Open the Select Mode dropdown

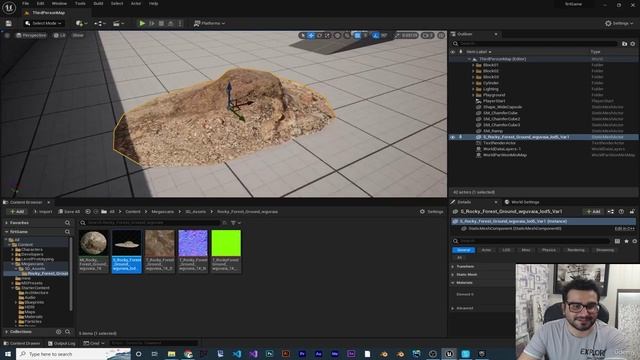[x=44, y=23]
